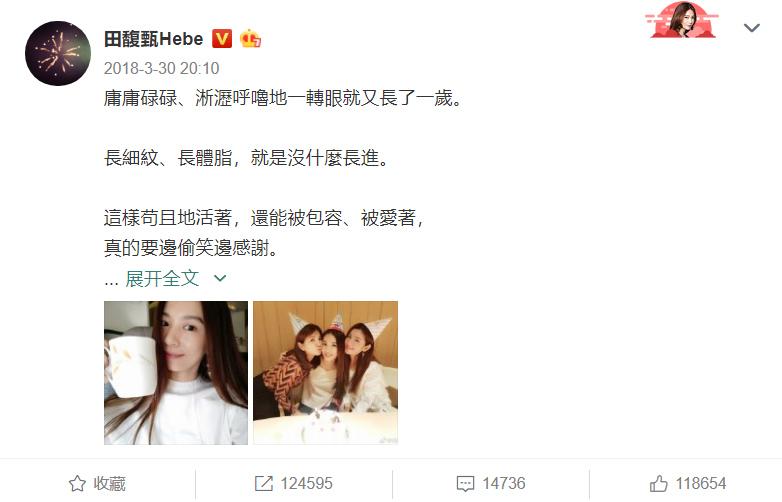Toggle like on count 118654
The image size is (782, 502).
coord(688,483)
